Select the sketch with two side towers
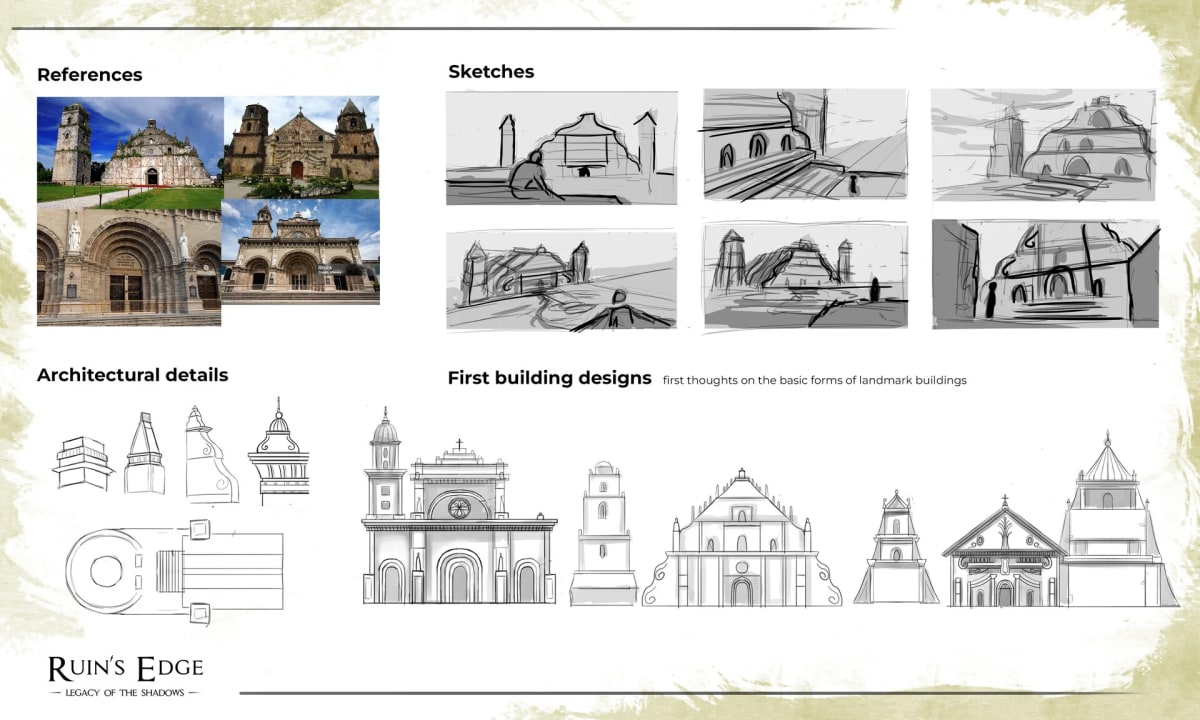 tap(561, 279)
